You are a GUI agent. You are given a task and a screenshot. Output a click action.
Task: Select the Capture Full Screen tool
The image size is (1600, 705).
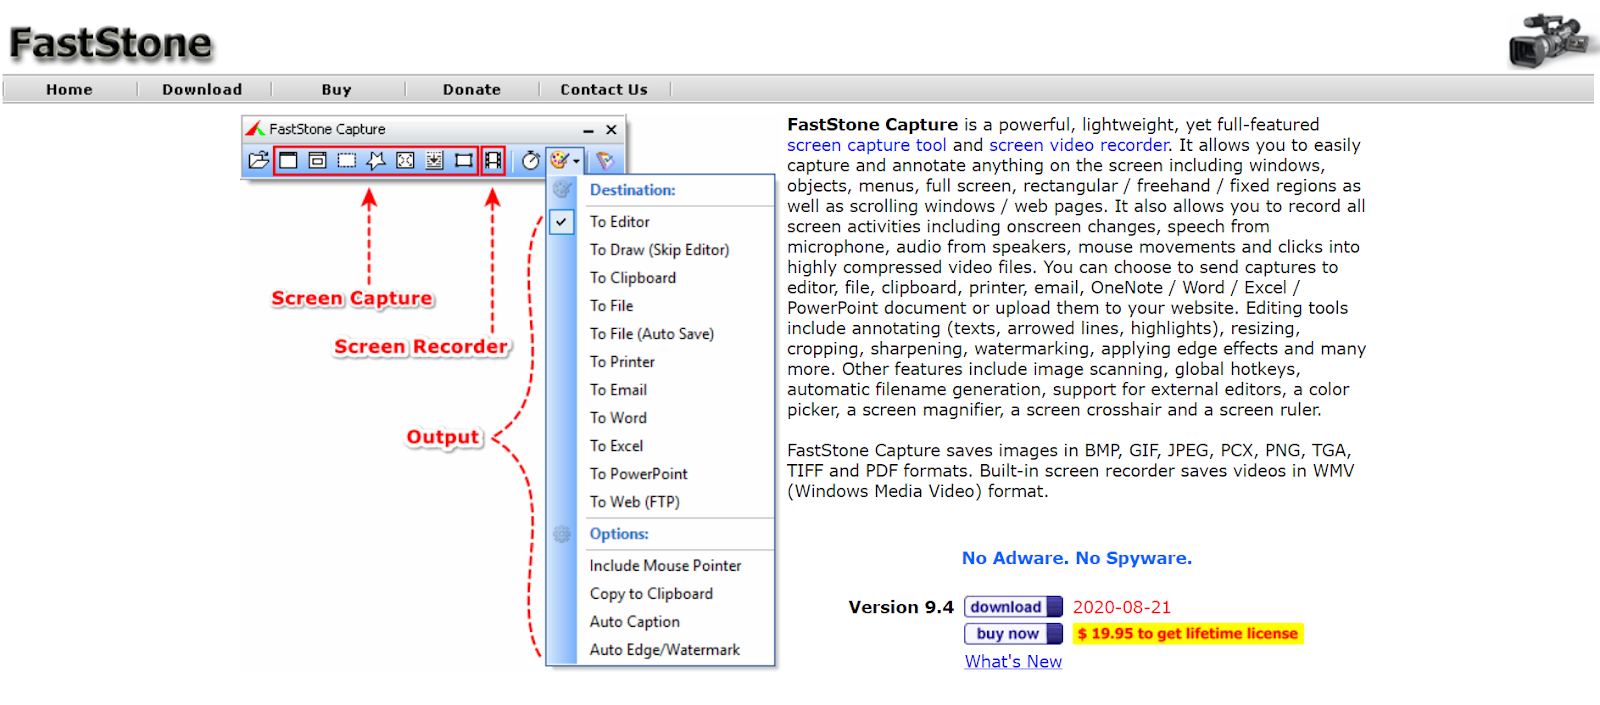405,160
